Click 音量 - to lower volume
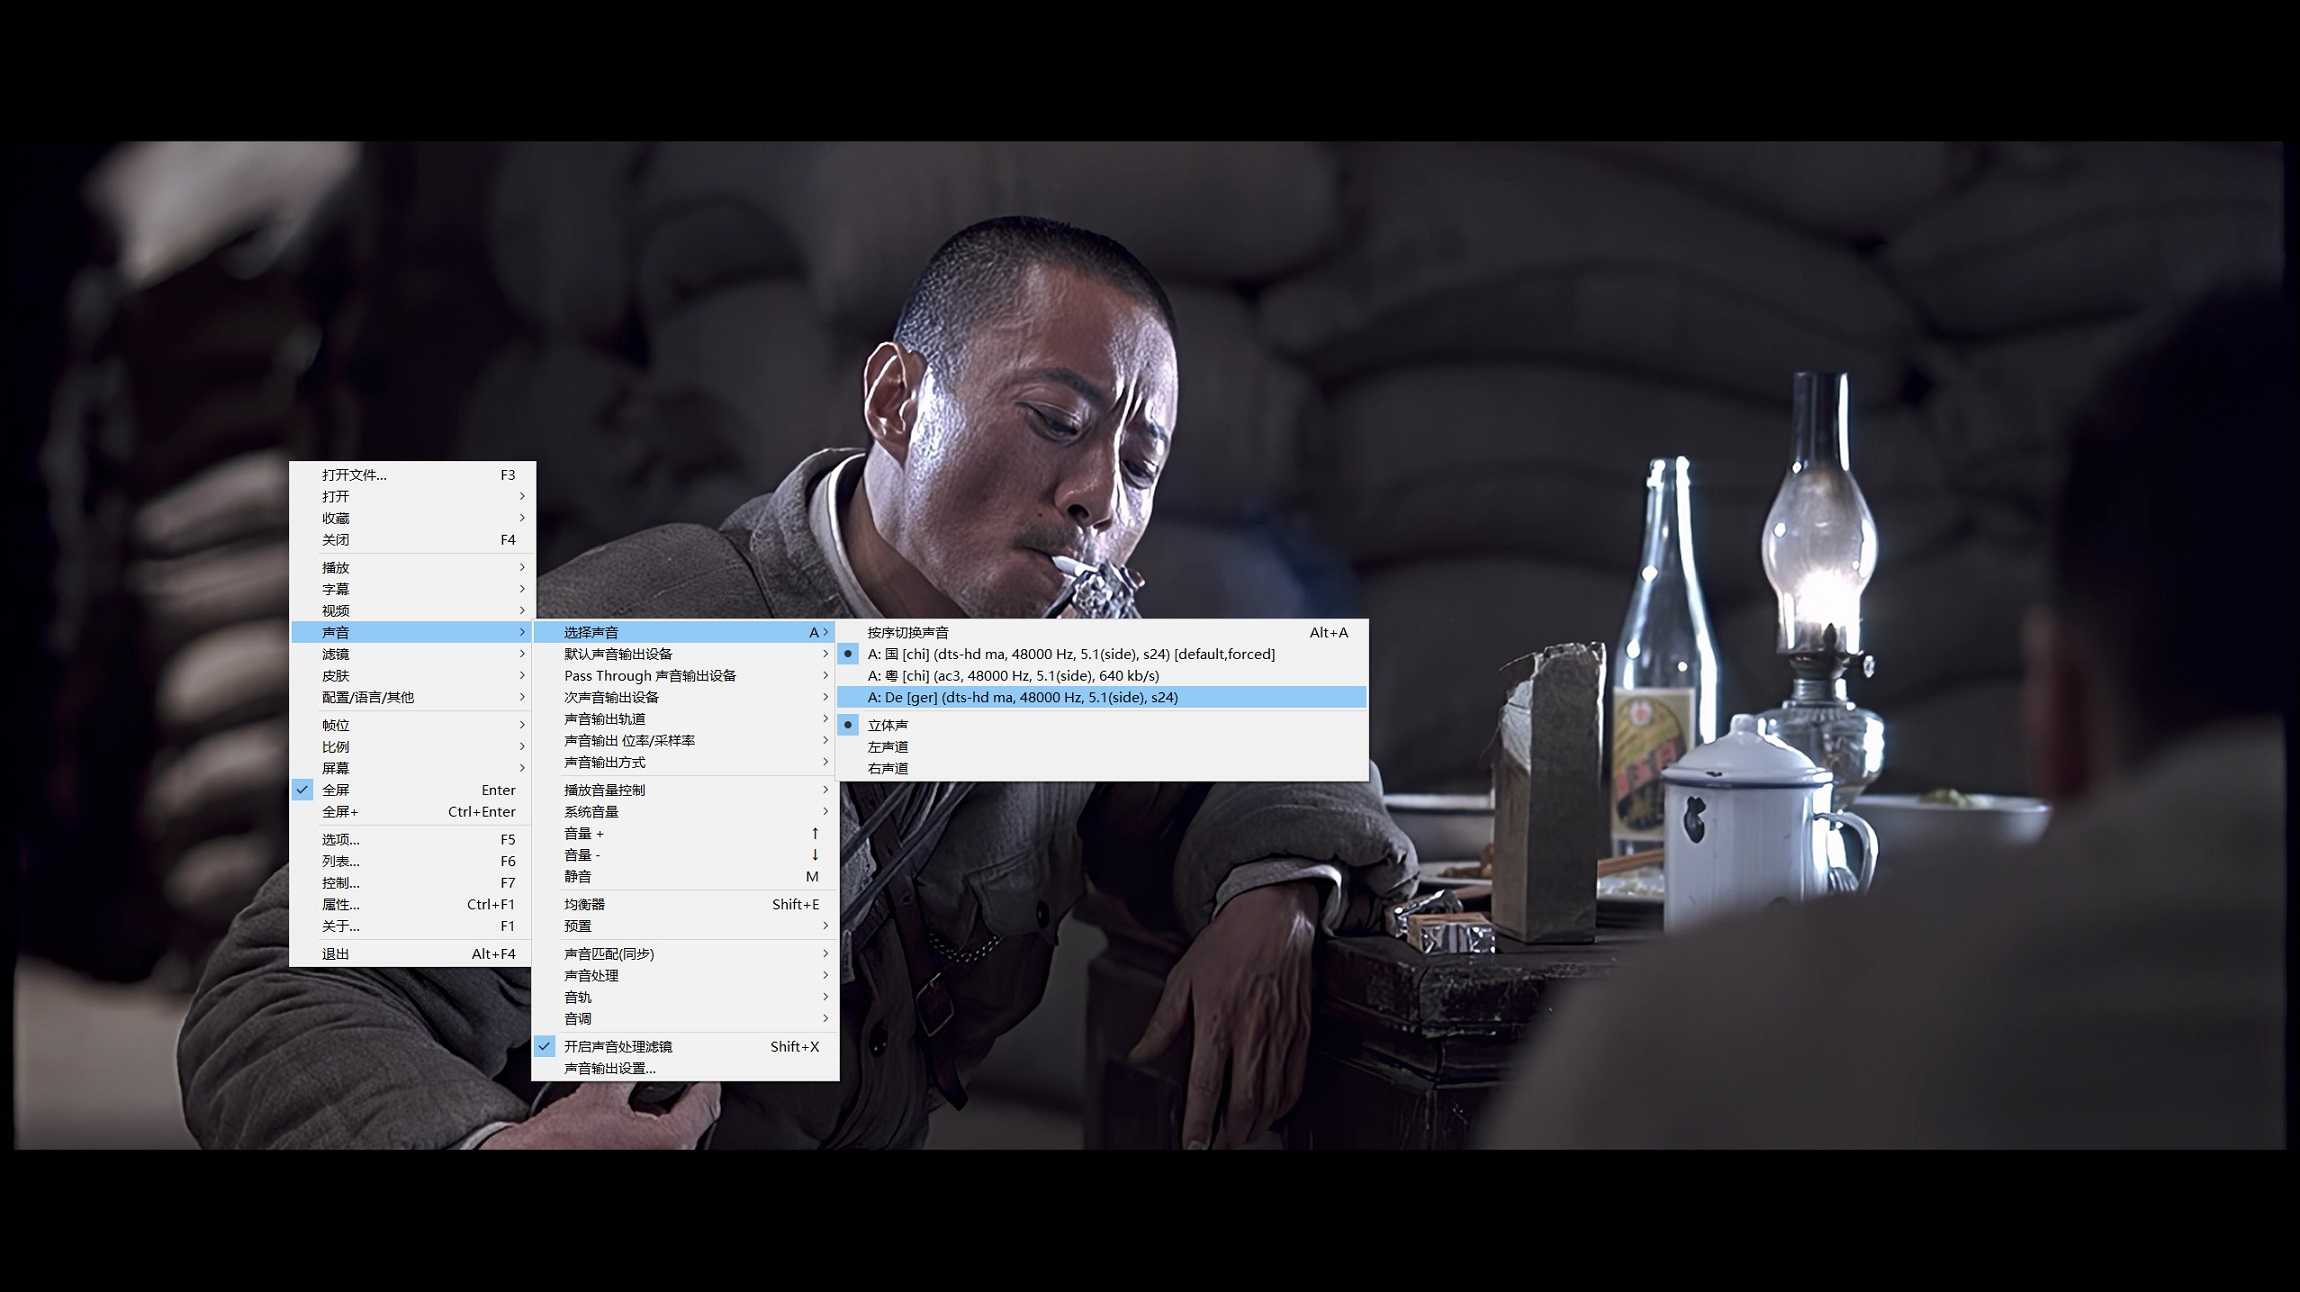2300x1292 pixels. coord(685,855)
